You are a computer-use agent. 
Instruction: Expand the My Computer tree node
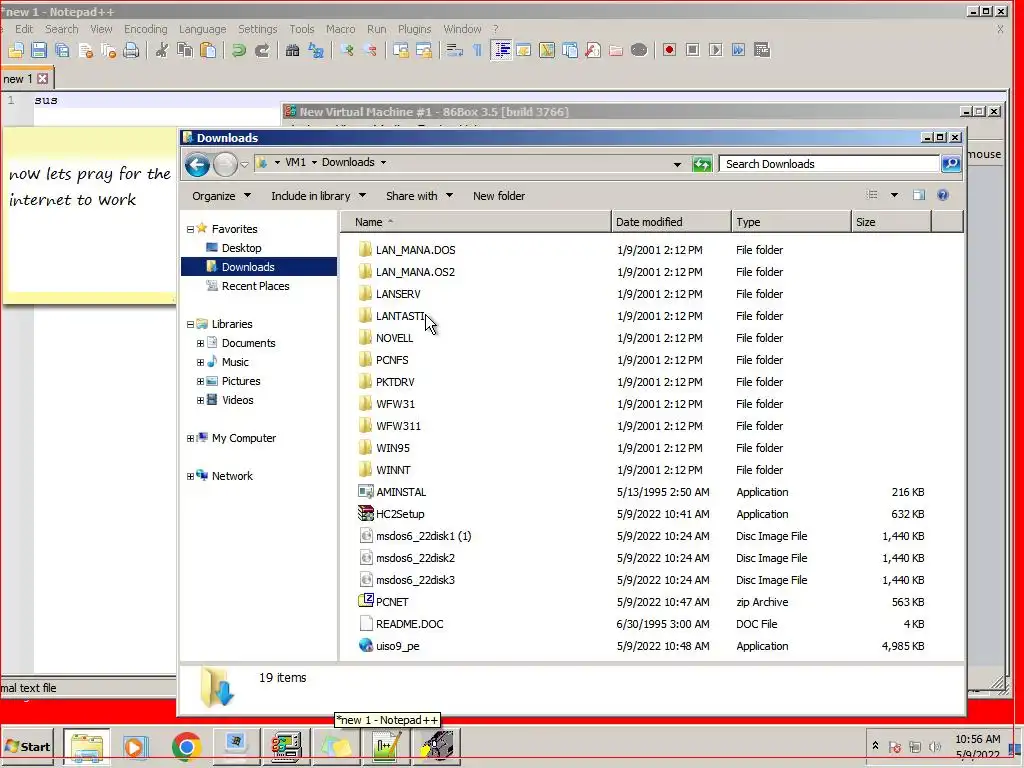[x=190, y=438]
